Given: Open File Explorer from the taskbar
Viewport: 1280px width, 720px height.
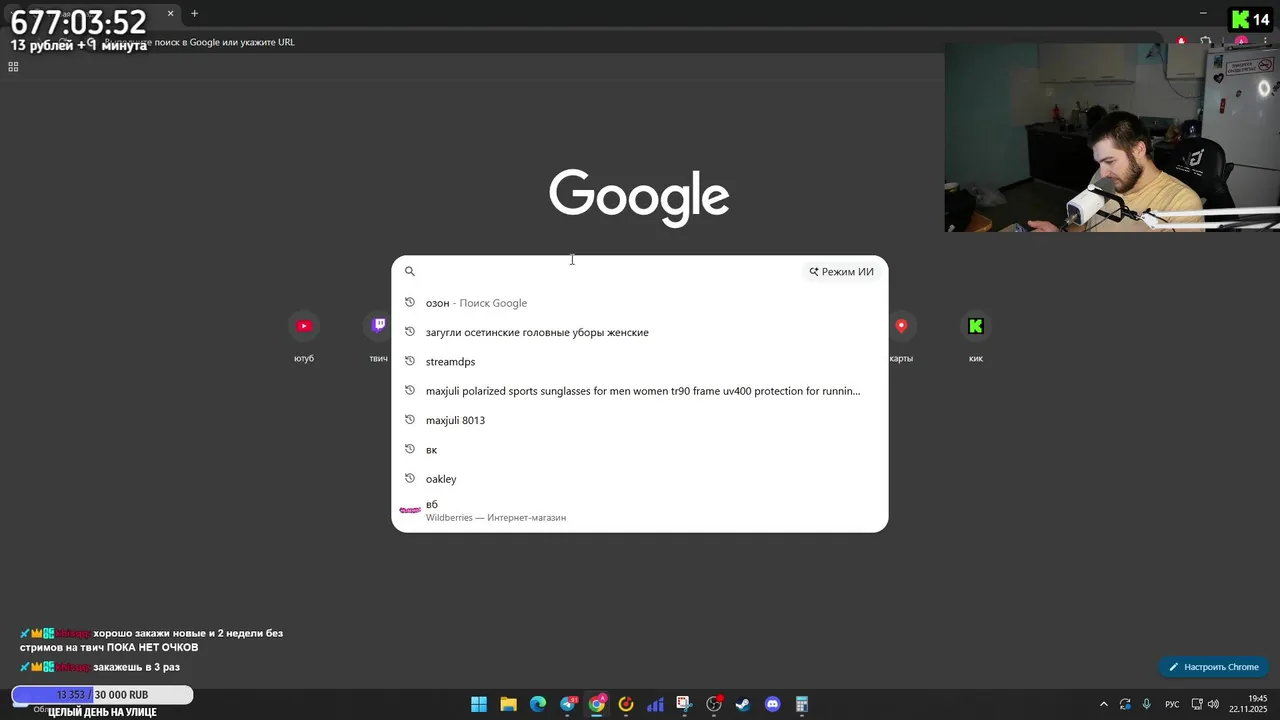Looking at the screenshot, I should pos(508,704).
